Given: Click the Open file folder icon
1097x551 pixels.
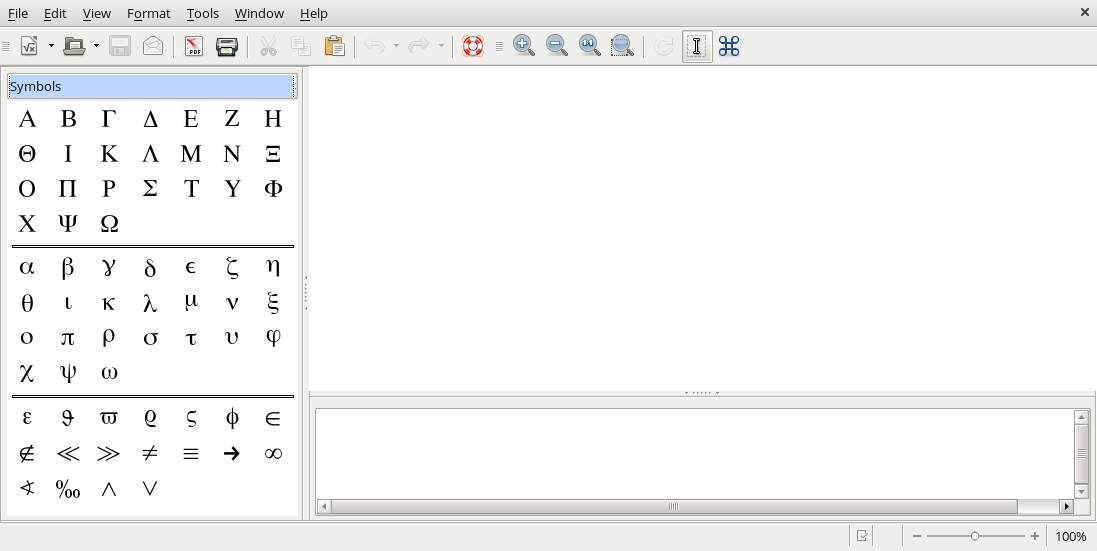Looking at the screenshot, I should coord(73,46).
